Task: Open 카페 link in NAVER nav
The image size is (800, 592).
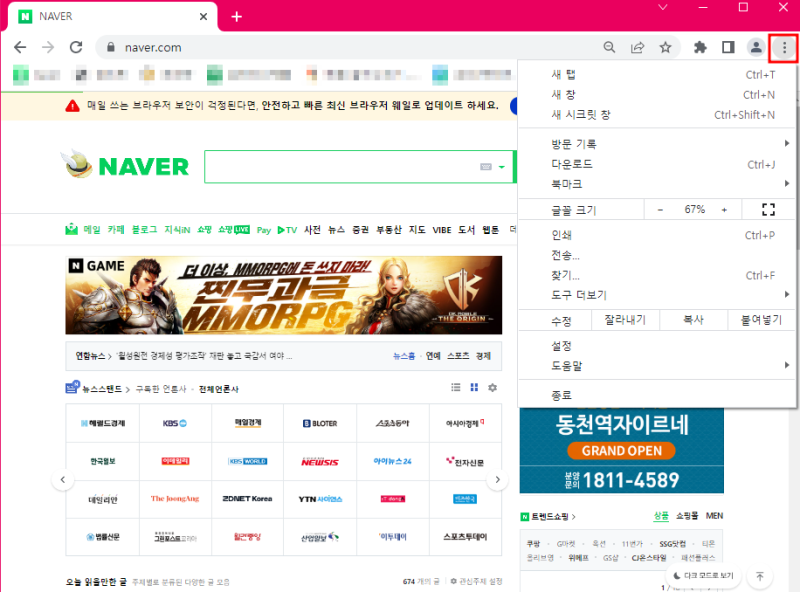Action: pyautogui.click(x=116, y=230)
